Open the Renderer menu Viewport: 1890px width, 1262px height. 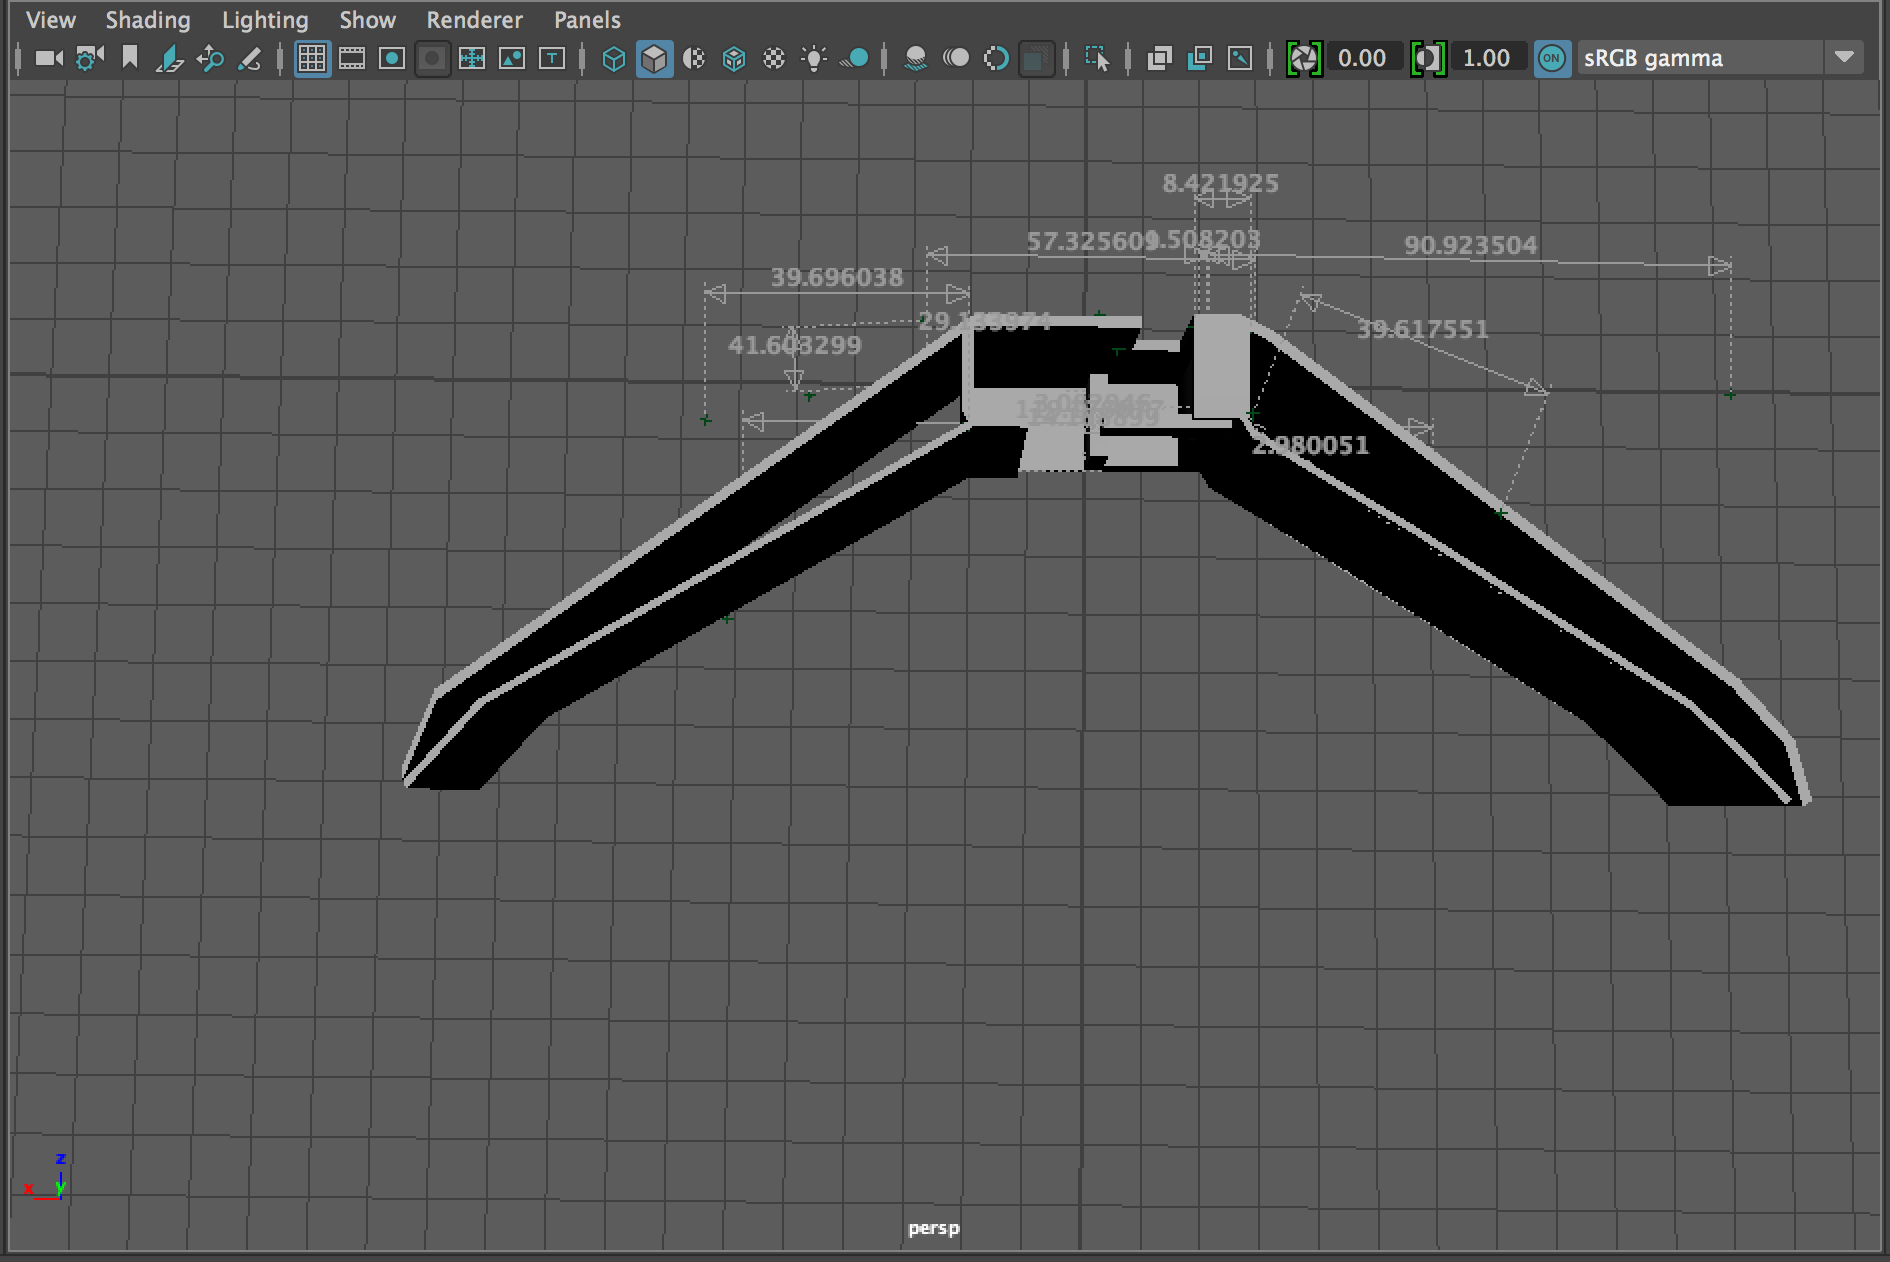pyautogui.click(x=474, y=20)
